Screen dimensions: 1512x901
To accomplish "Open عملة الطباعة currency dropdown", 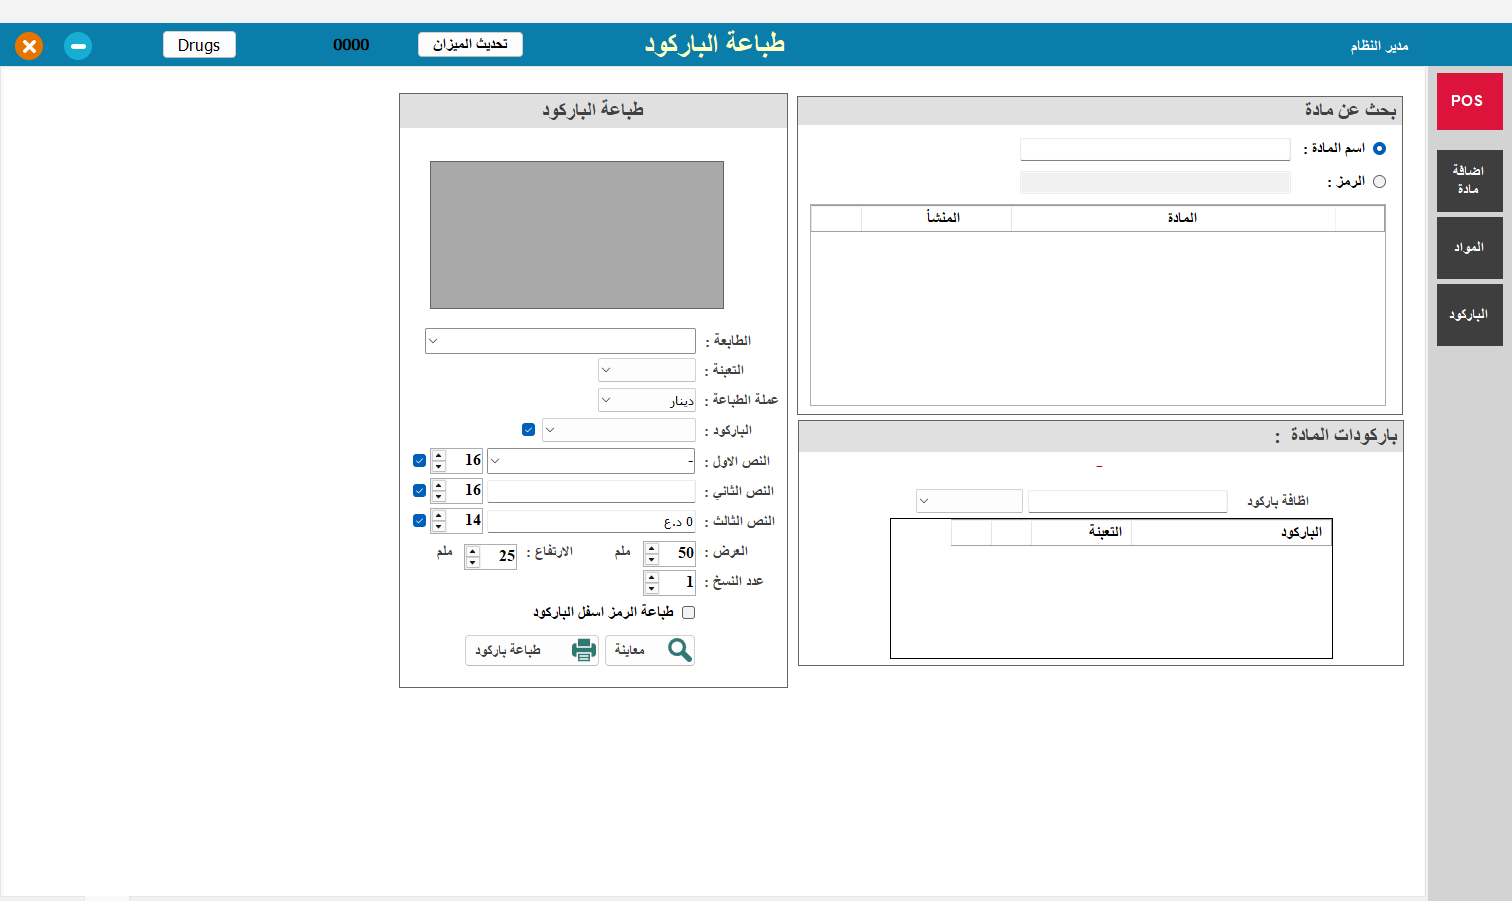I will pos(647,400).
